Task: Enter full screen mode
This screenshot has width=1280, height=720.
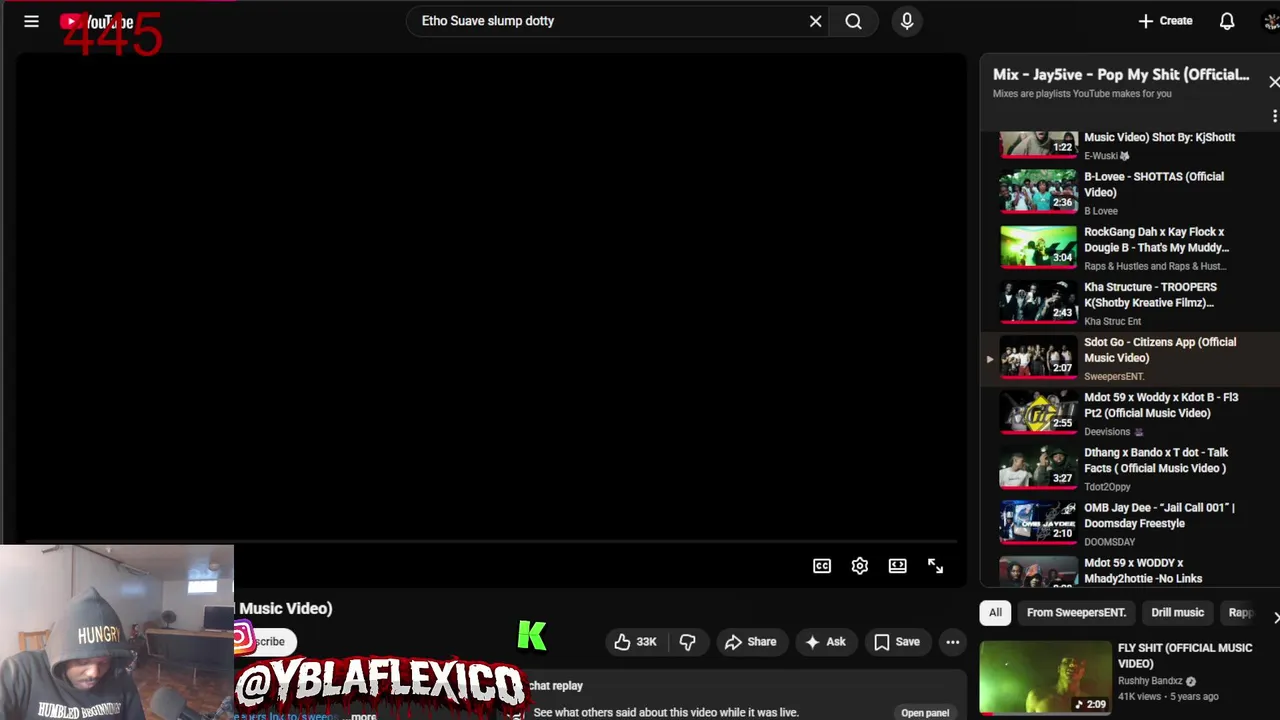Action: point(936,566)
